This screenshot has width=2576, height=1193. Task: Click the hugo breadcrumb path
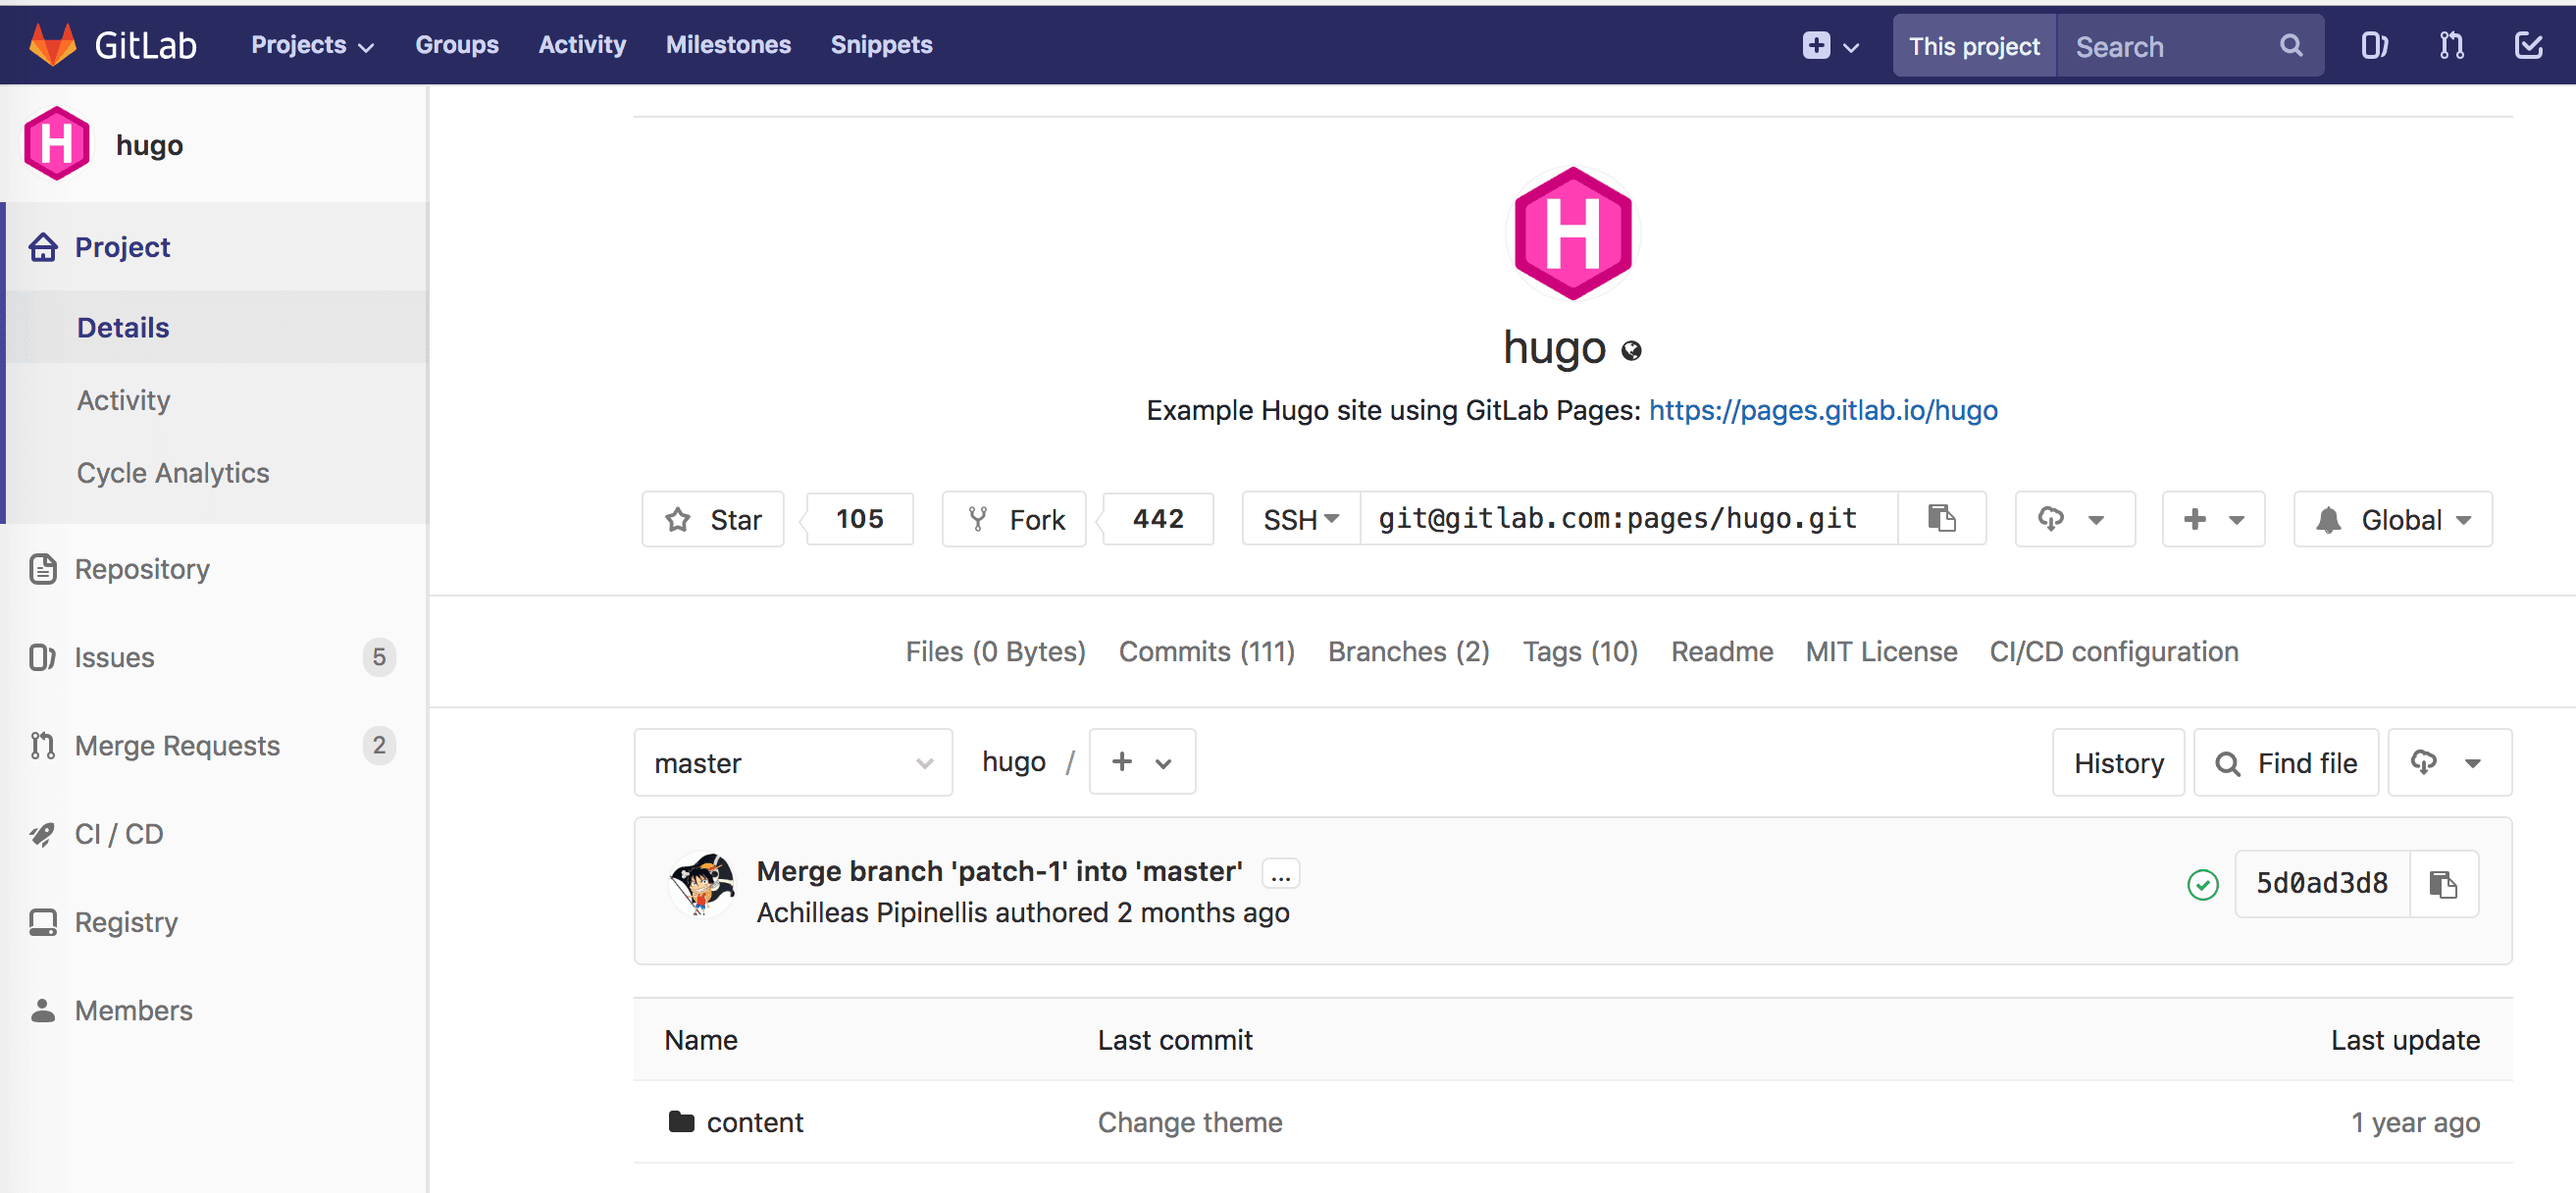click(1013, 762)
